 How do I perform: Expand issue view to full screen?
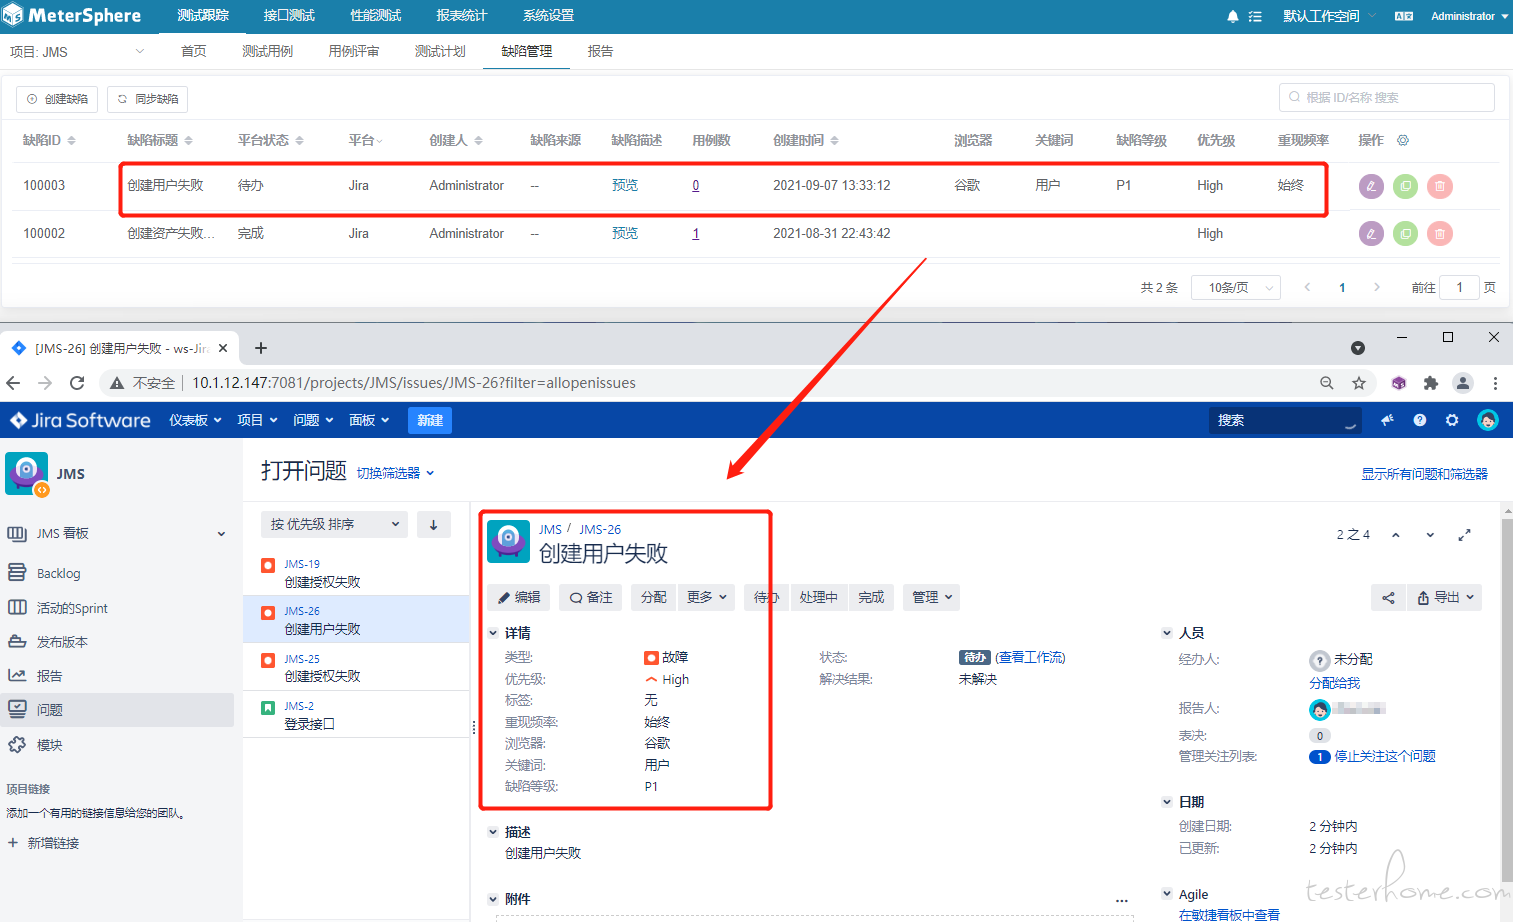1464,535
